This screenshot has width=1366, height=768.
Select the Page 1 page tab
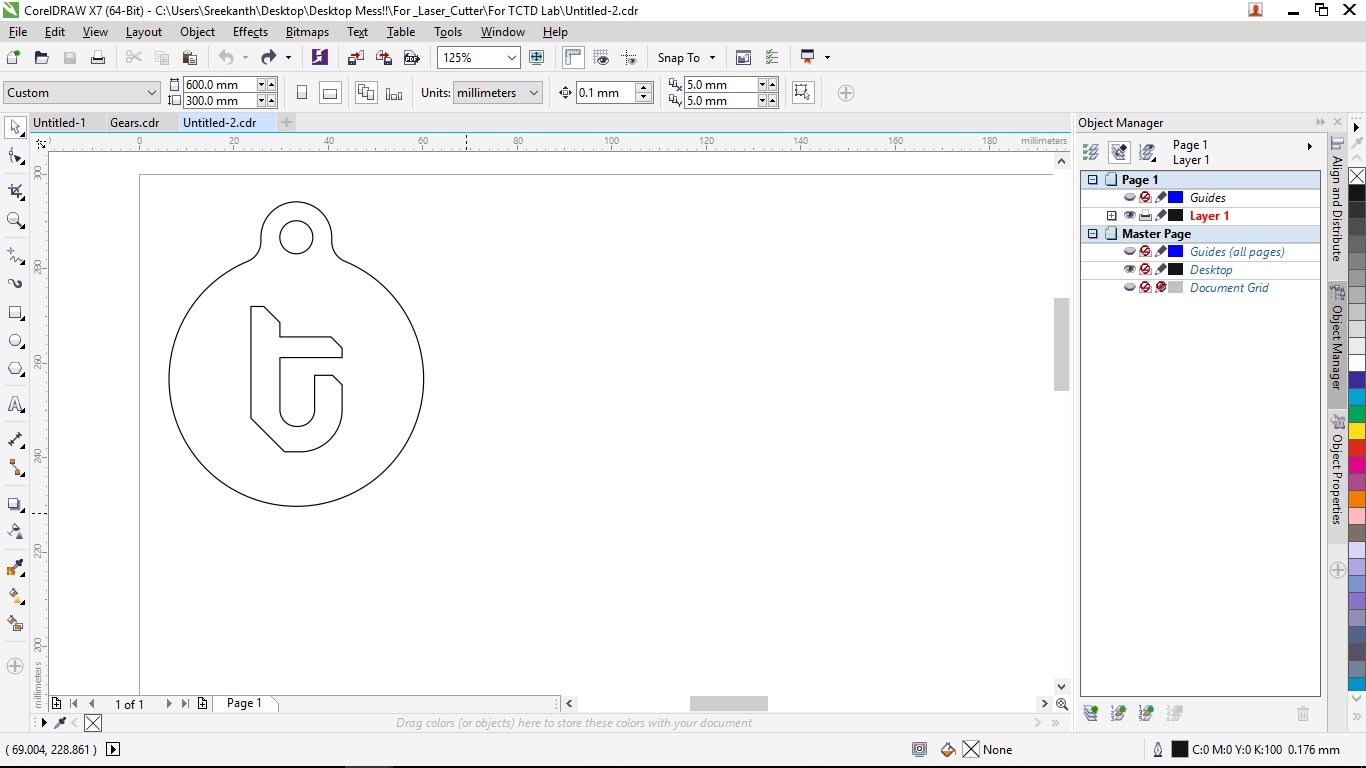click(244, 704)
